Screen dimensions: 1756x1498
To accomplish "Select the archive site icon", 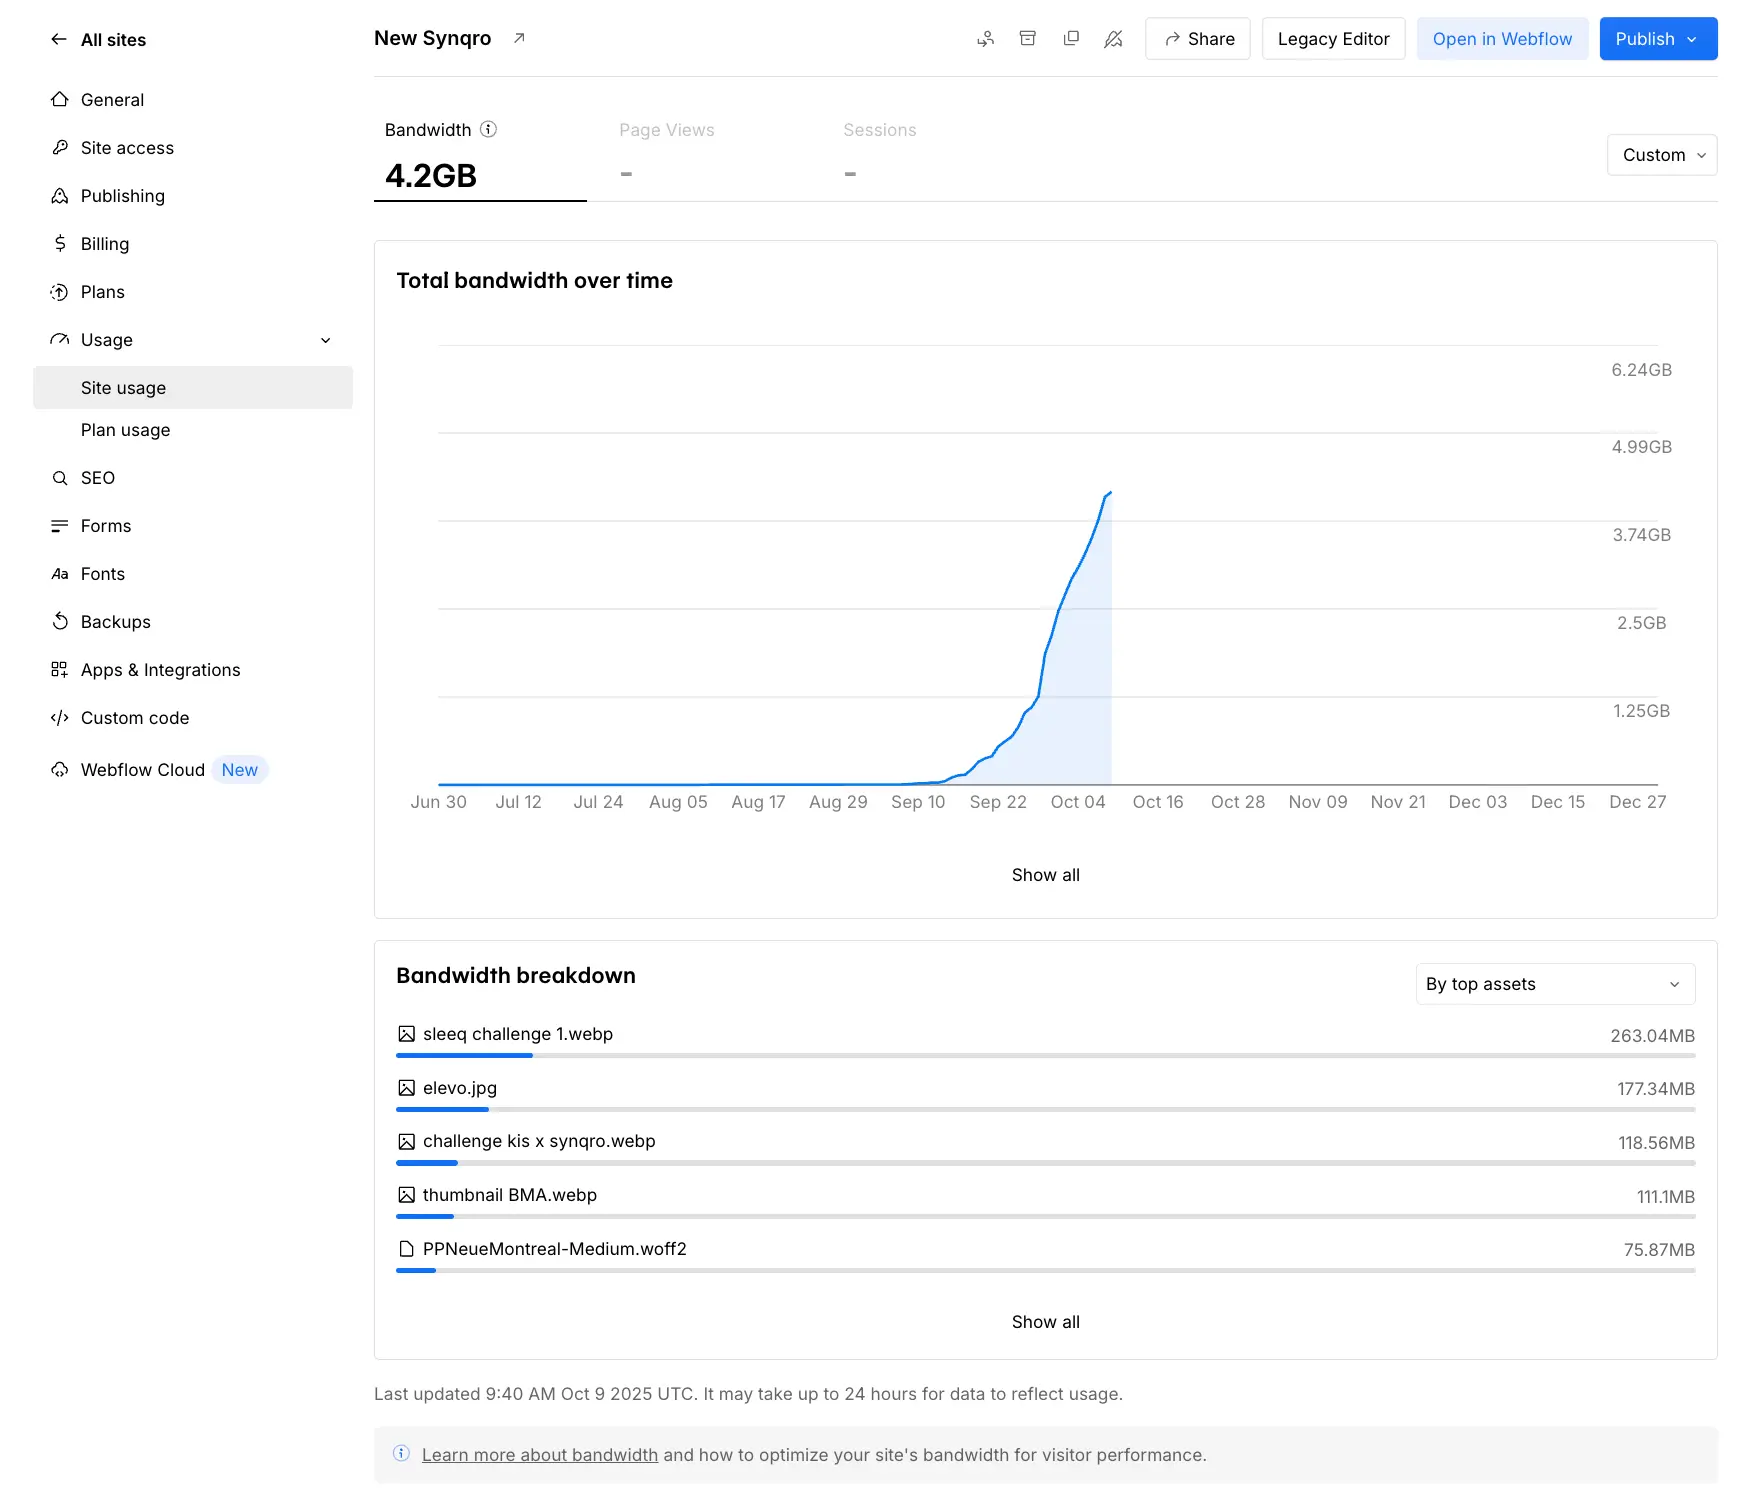I will coord(1027,38).
